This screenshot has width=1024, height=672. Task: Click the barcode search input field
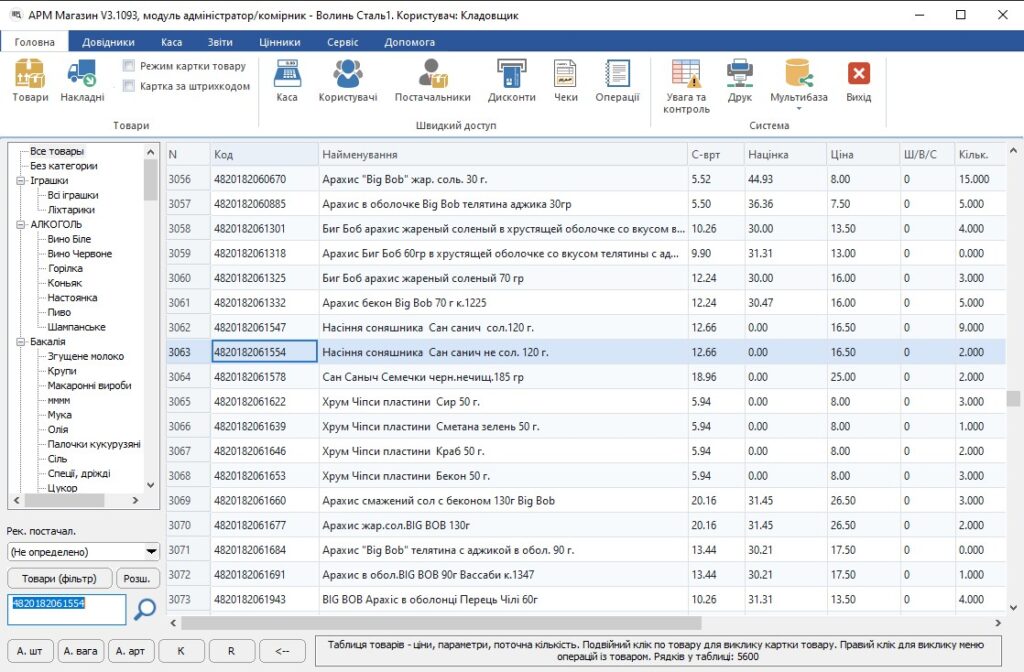[66, 609]
